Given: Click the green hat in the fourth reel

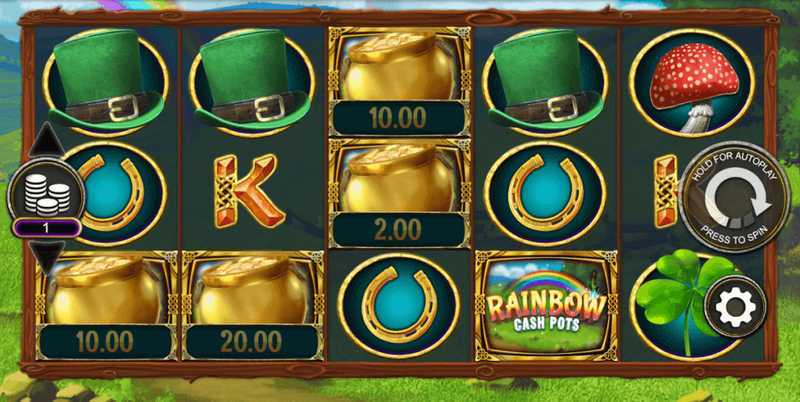Looking at the screenshot, I should coord(545,82).
